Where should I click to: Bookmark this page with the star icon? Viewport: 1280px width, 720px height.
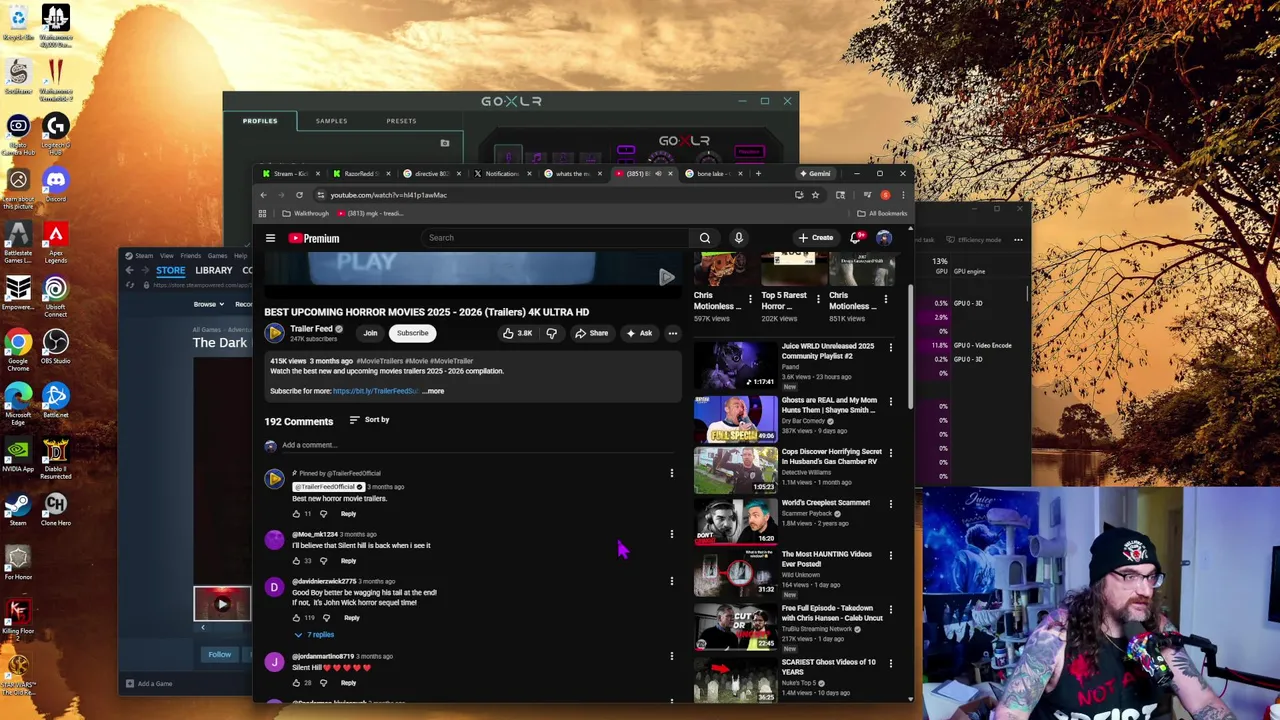pos(815,195)
